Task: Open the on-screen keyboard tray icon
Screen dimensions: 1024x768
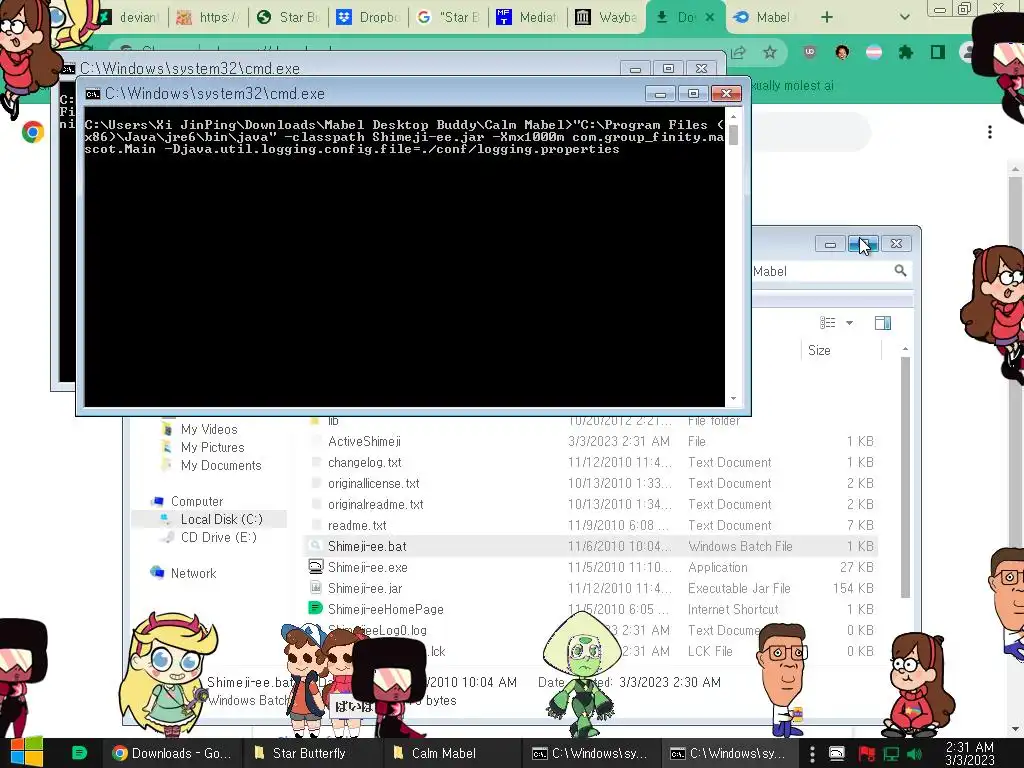Action: pos(837,753)
